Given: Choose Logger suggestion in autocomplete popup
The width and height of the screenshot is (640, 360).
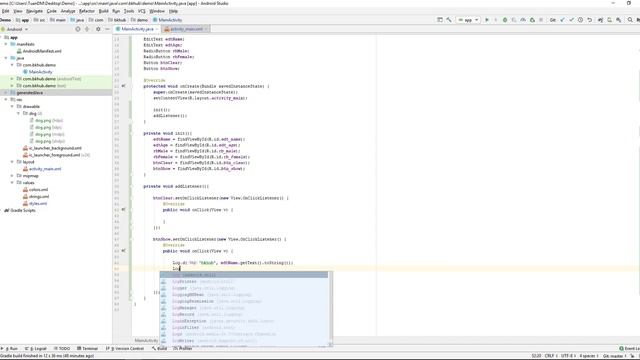Looking at the screenshot, I should pyautogui.click(x=244, y=288).
